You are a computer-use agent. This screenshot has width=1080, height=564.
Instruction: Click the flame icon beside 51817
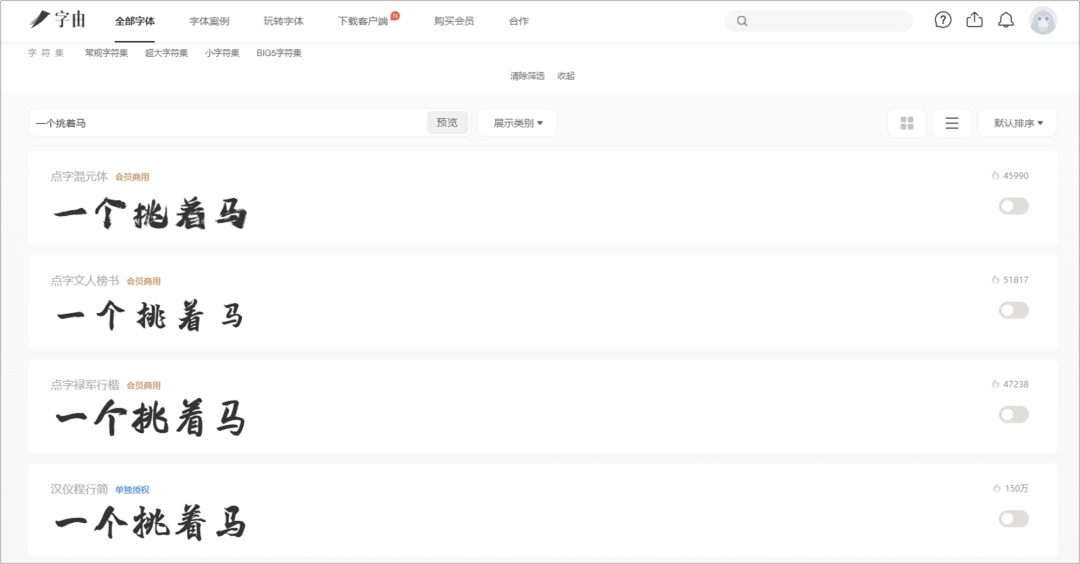pos(995,280)
